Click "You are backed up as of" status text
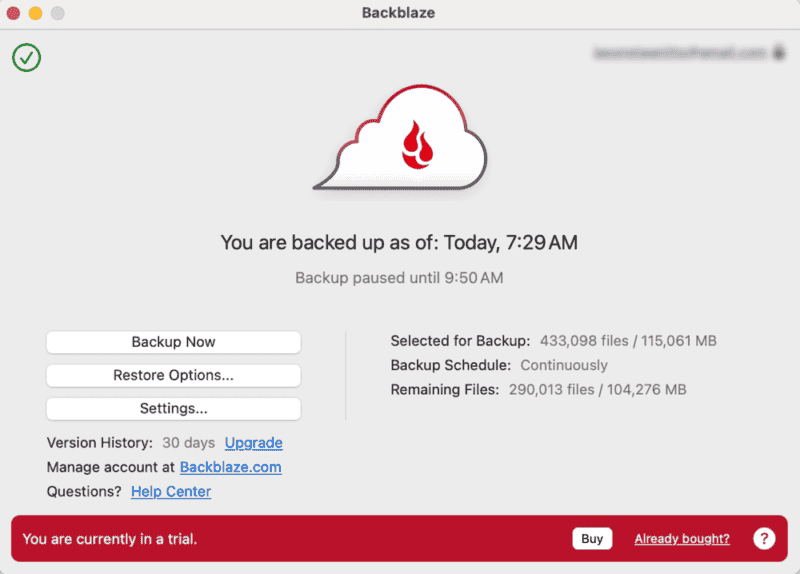The height and width of the screenshot is (574, 800). point(399,242)
